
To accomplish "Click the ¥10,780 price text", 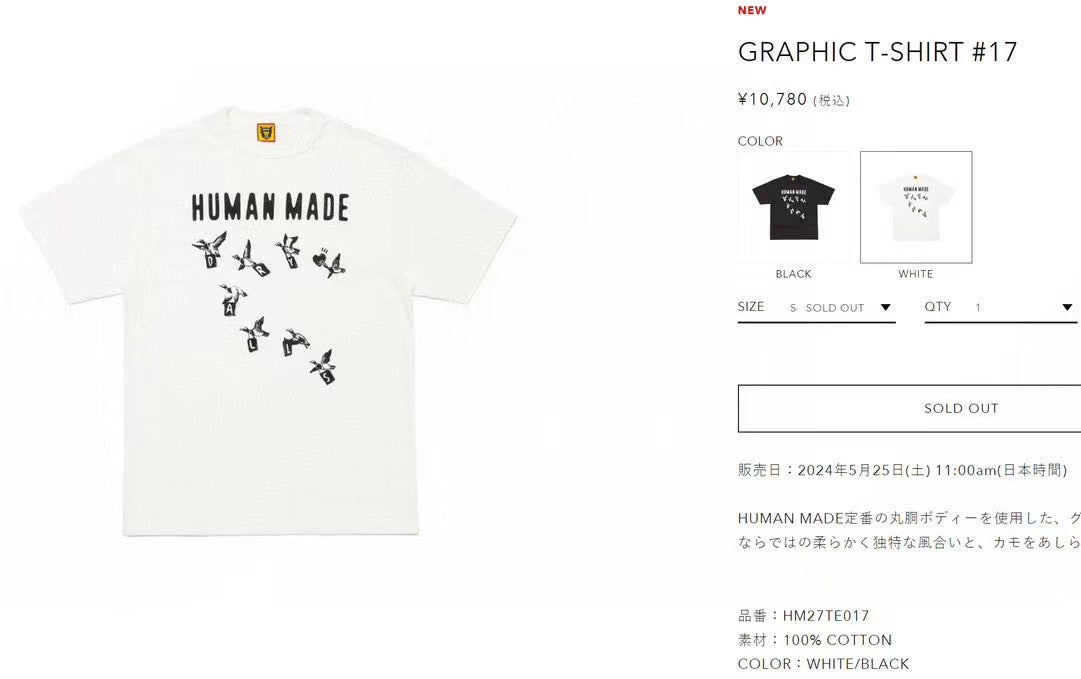I will tap(772, 99).
